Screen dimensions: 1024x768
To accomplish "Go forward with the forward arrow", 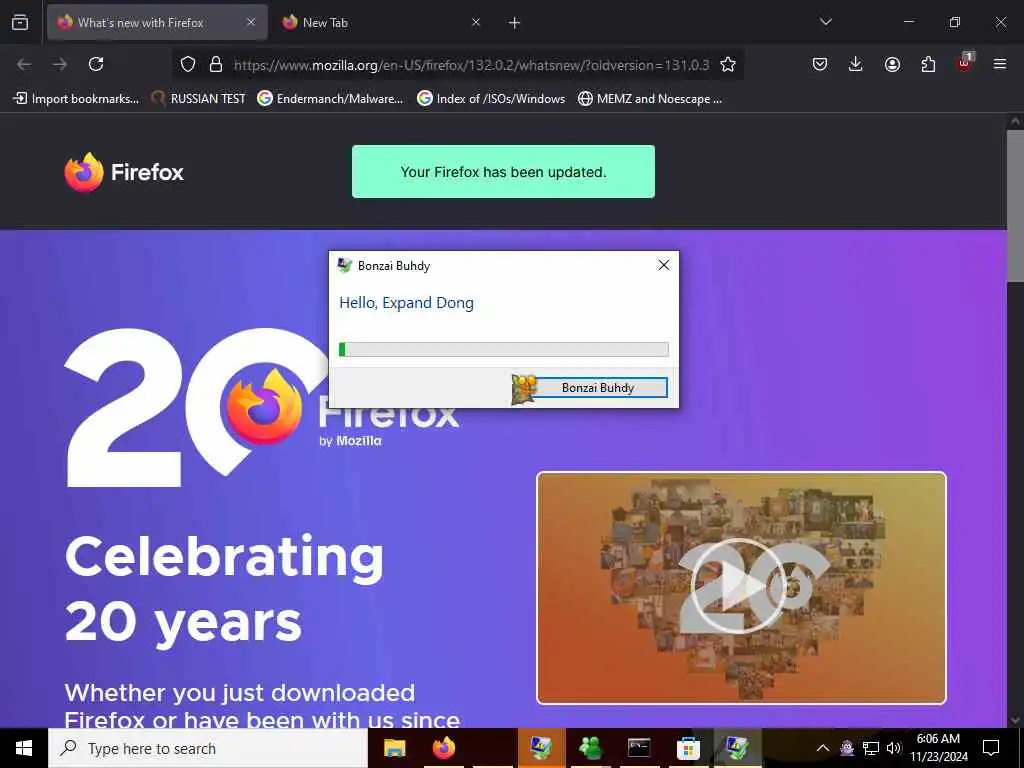I will [x=60, y=64].
